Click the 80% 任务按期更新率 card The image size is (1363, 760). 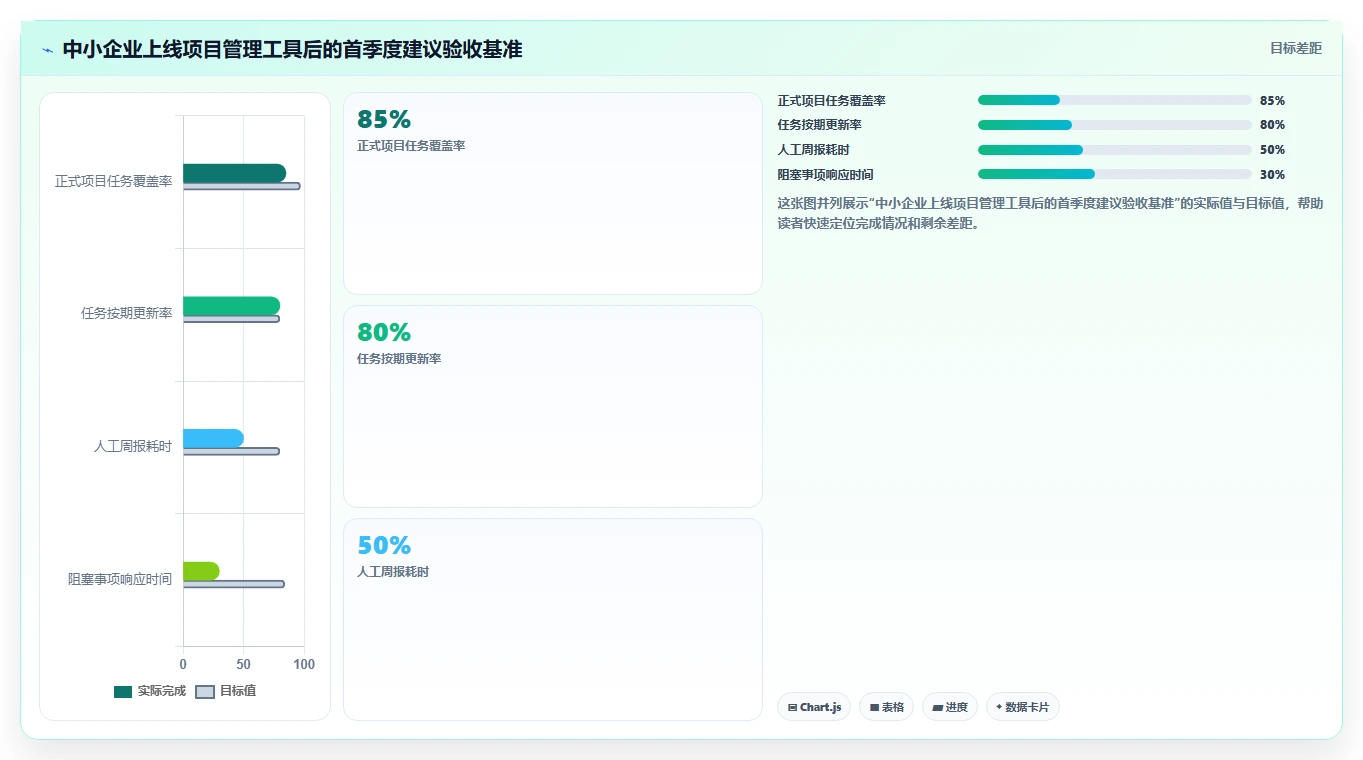click(553, 407)
